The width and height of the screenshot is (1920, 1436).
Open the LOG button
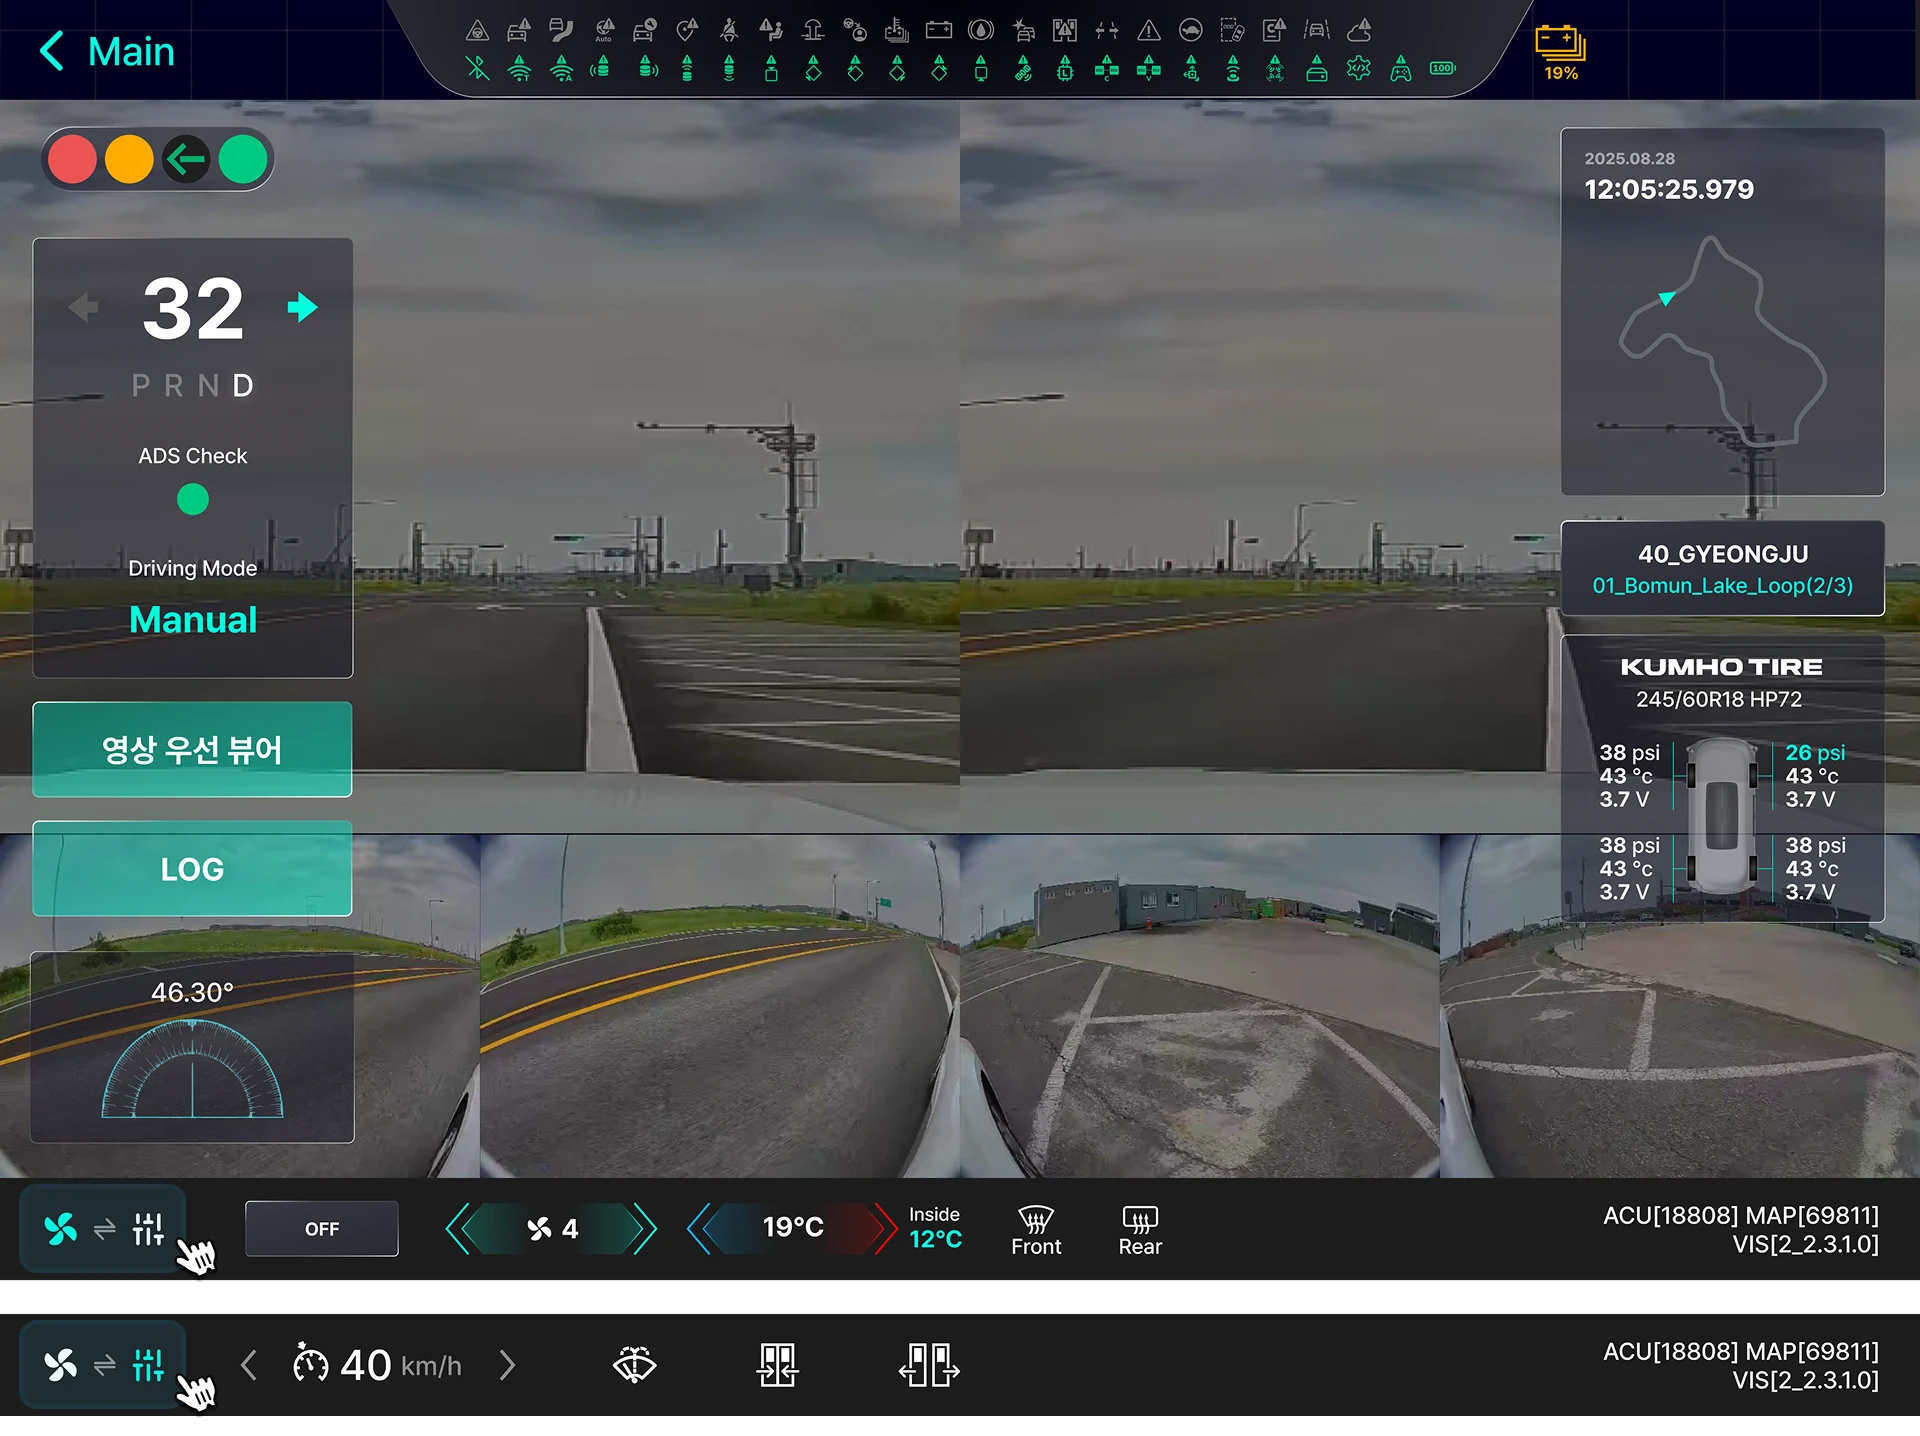(192, 869)
